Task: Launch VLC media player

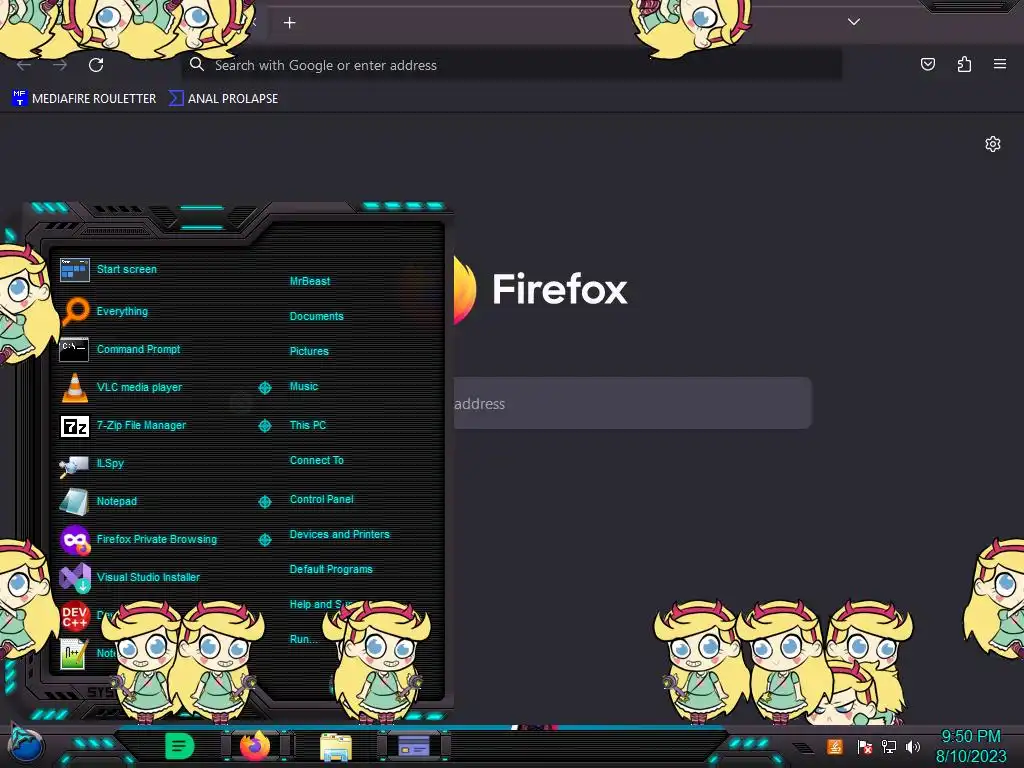Action: (74, 387)
